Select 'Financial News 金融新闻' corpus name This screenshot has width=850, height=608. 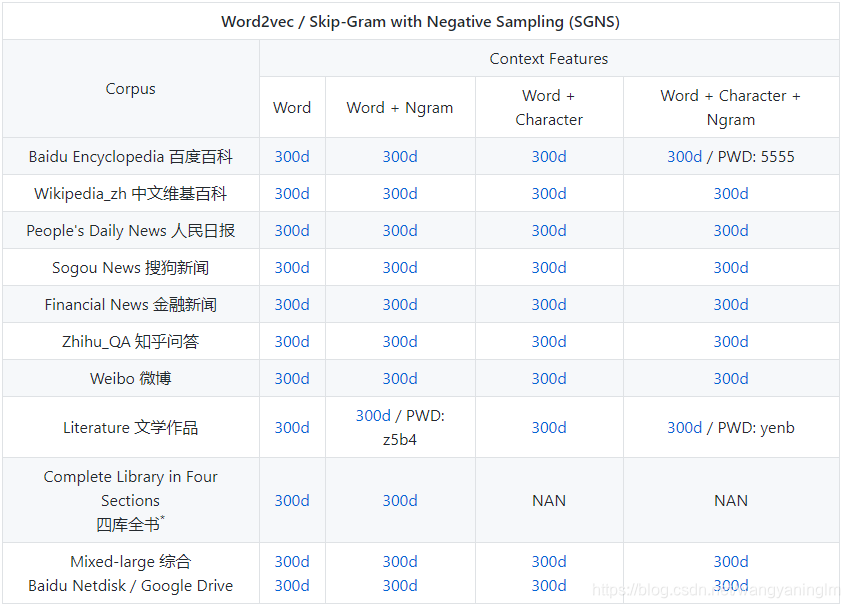pos(130,305)
